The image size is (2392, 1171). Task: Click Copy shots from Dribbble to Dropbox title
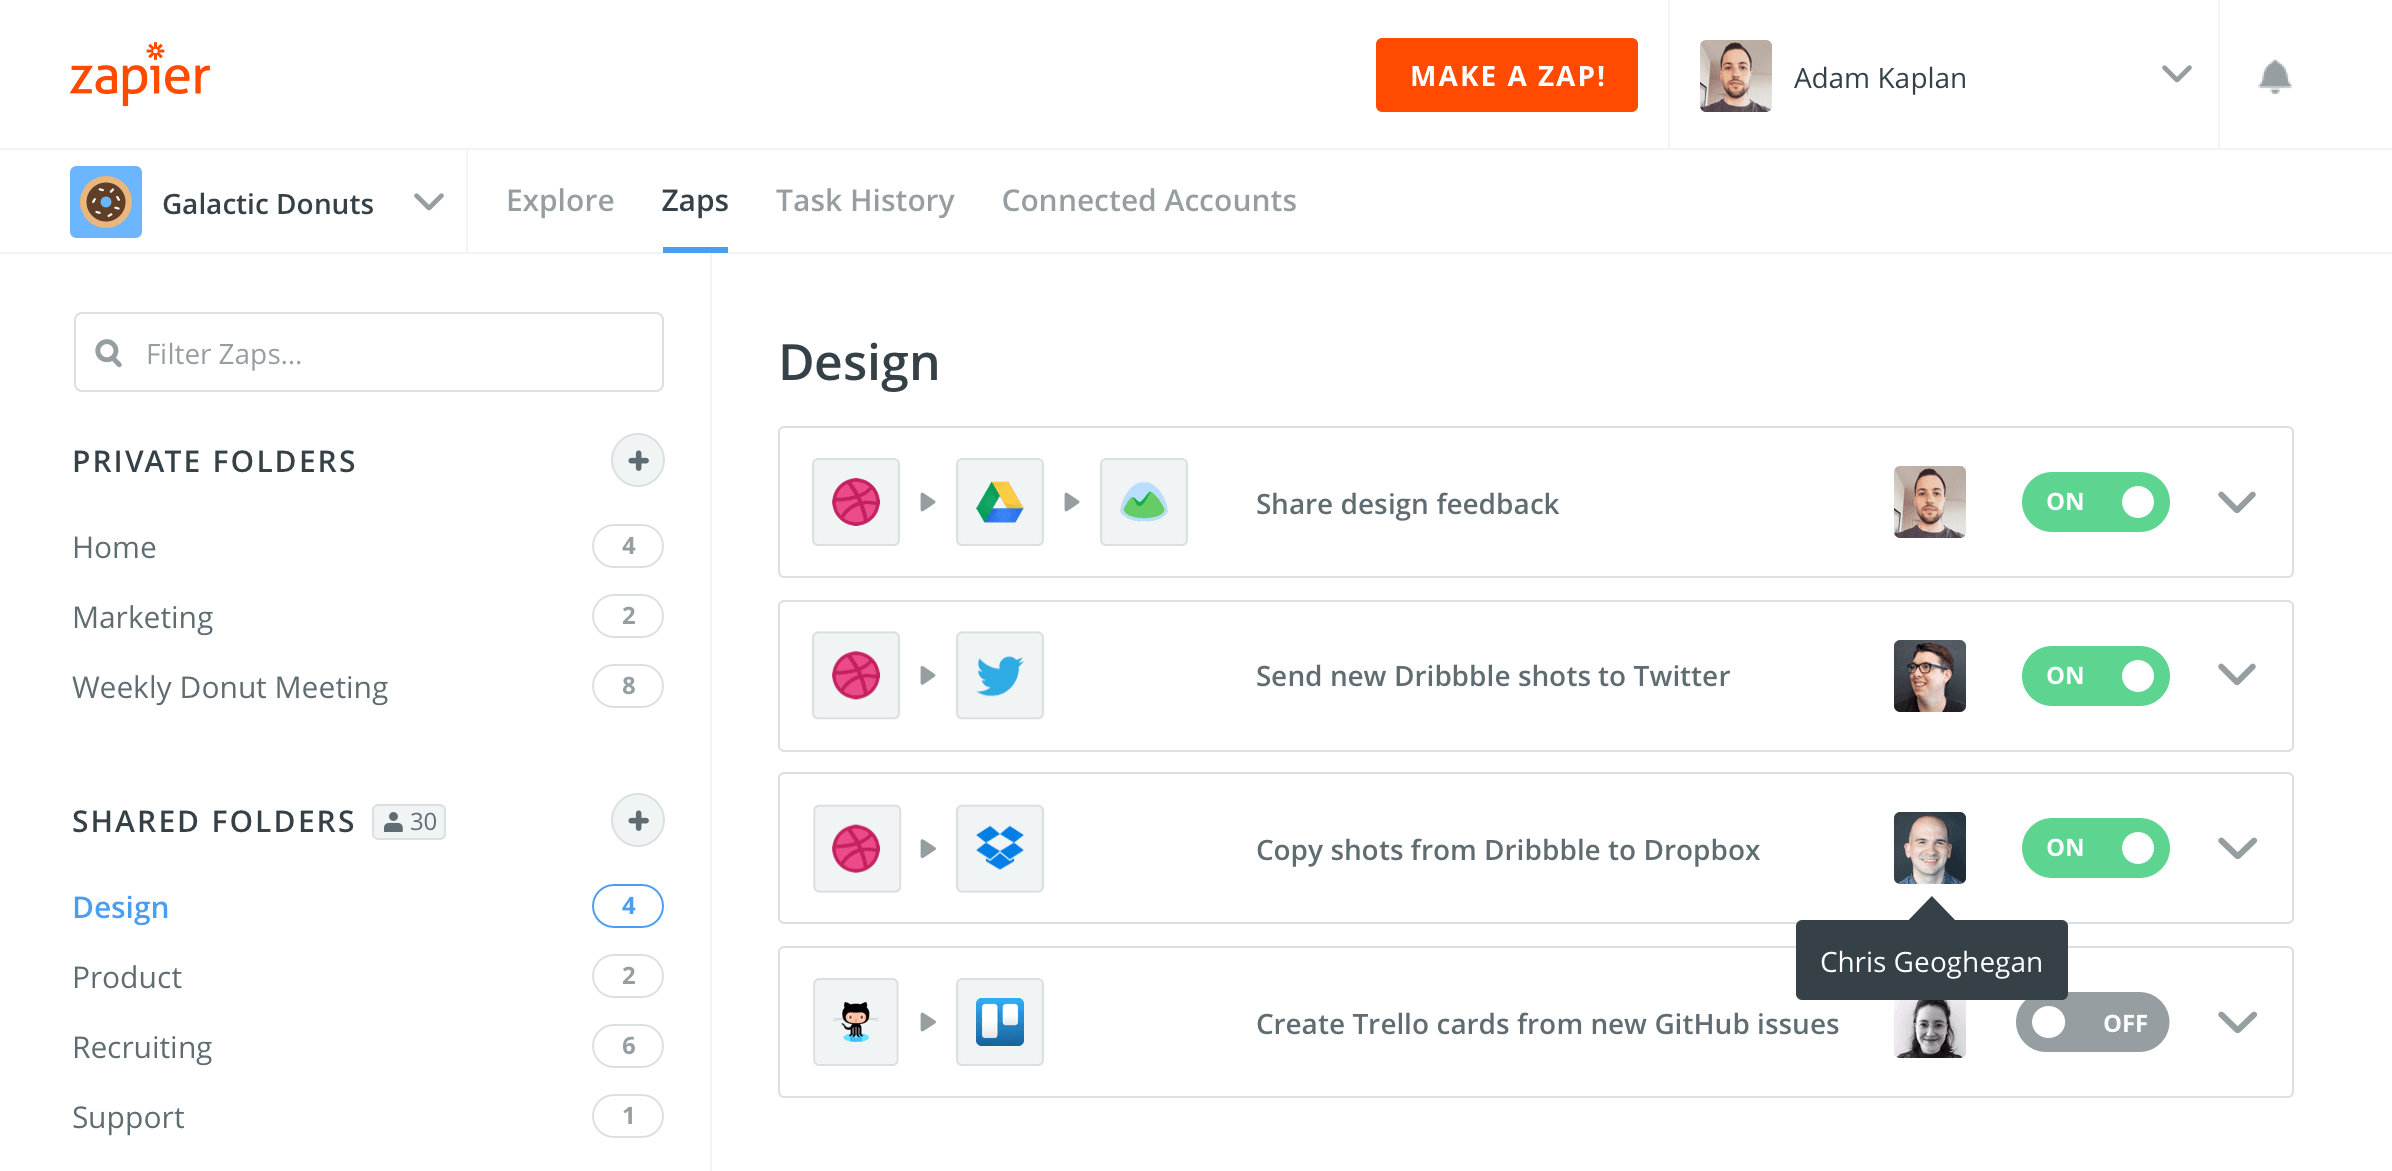click(x=1508, y=850)
